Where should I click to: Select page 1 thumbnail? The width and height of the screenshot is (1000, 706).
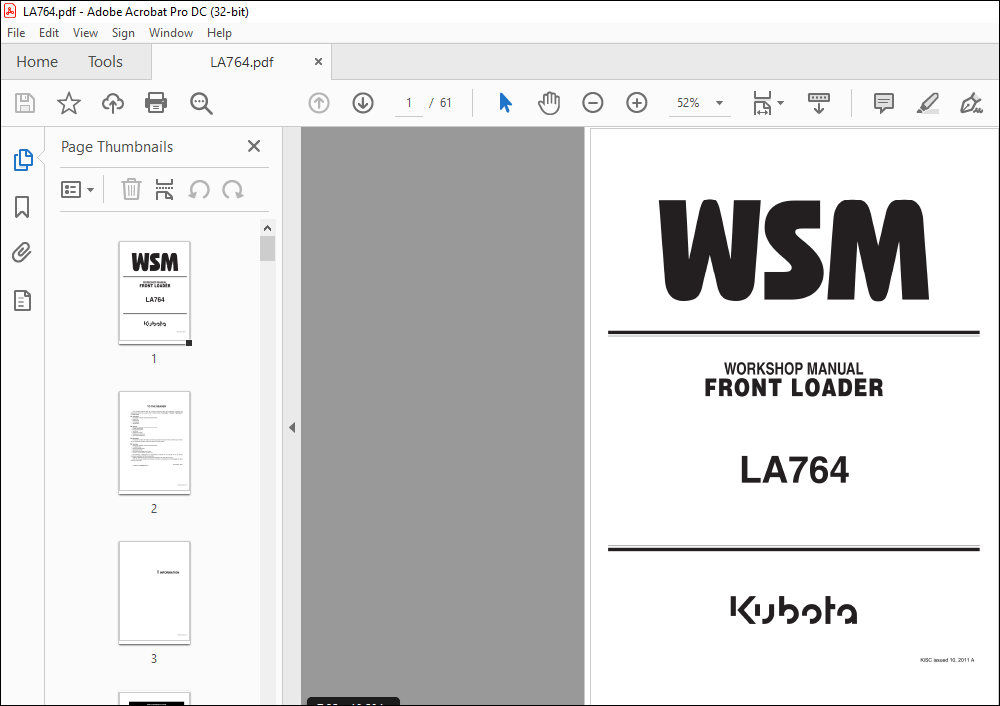[x=154, y=293]
